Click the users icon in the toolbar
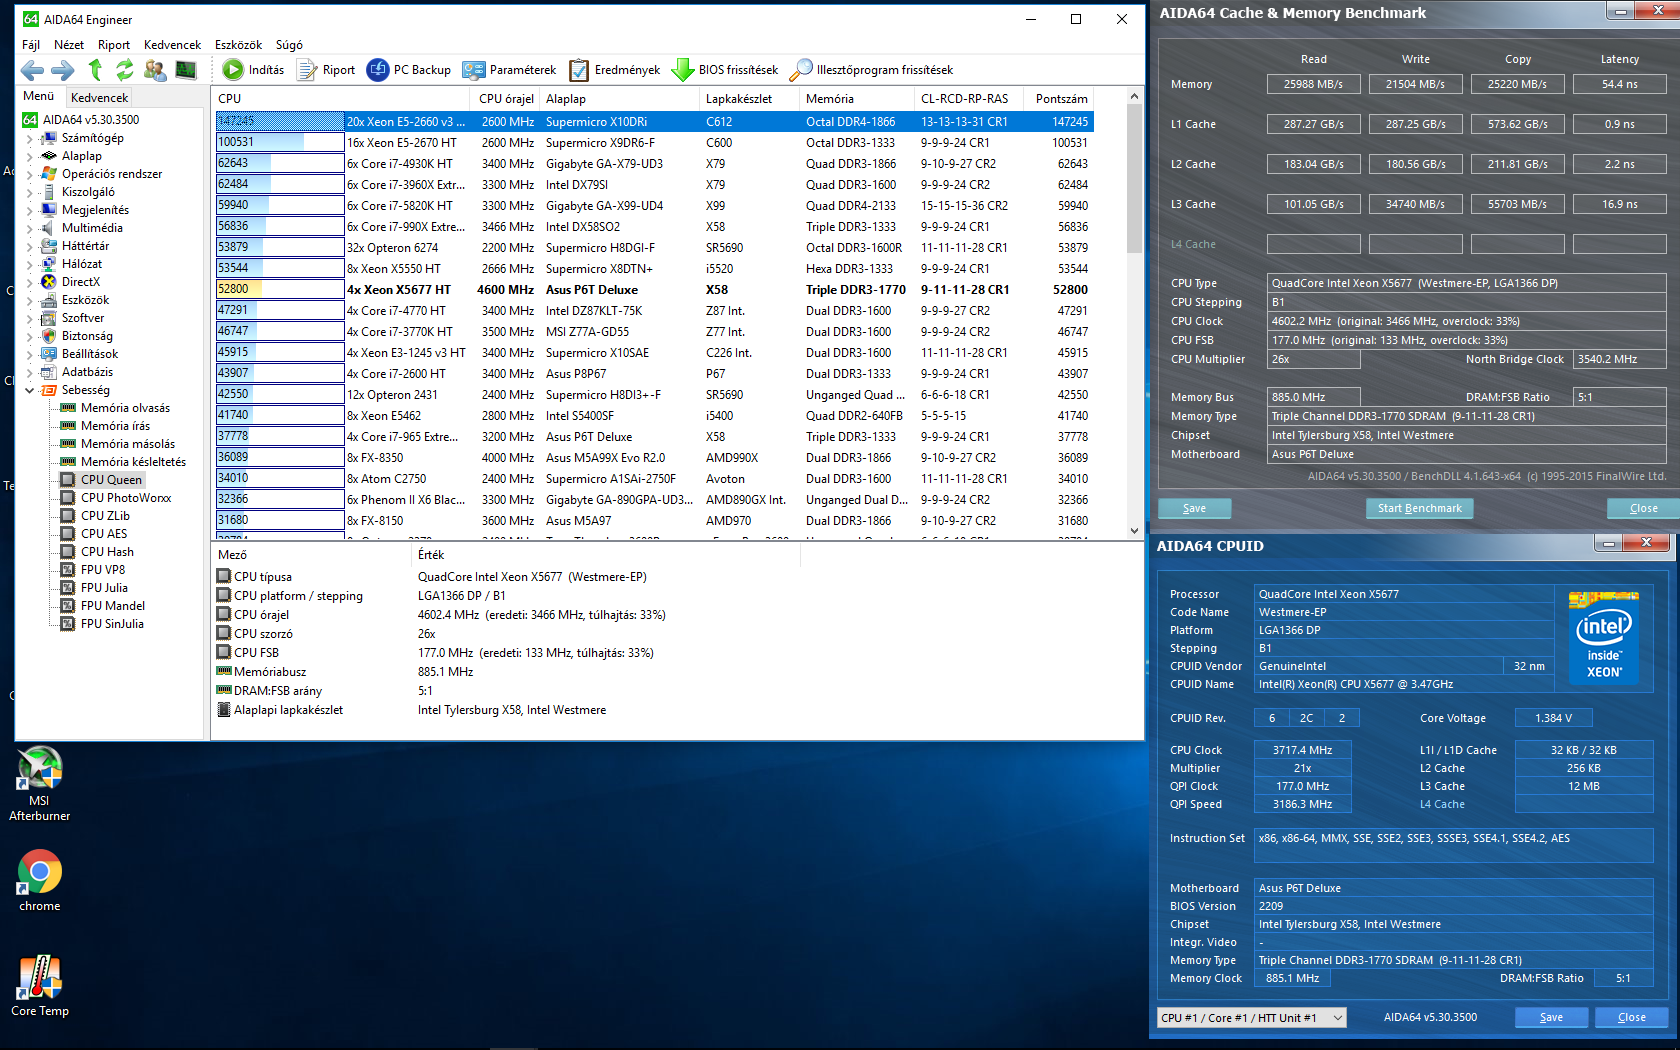The image size is (1680, 1050). pos(155,70)
